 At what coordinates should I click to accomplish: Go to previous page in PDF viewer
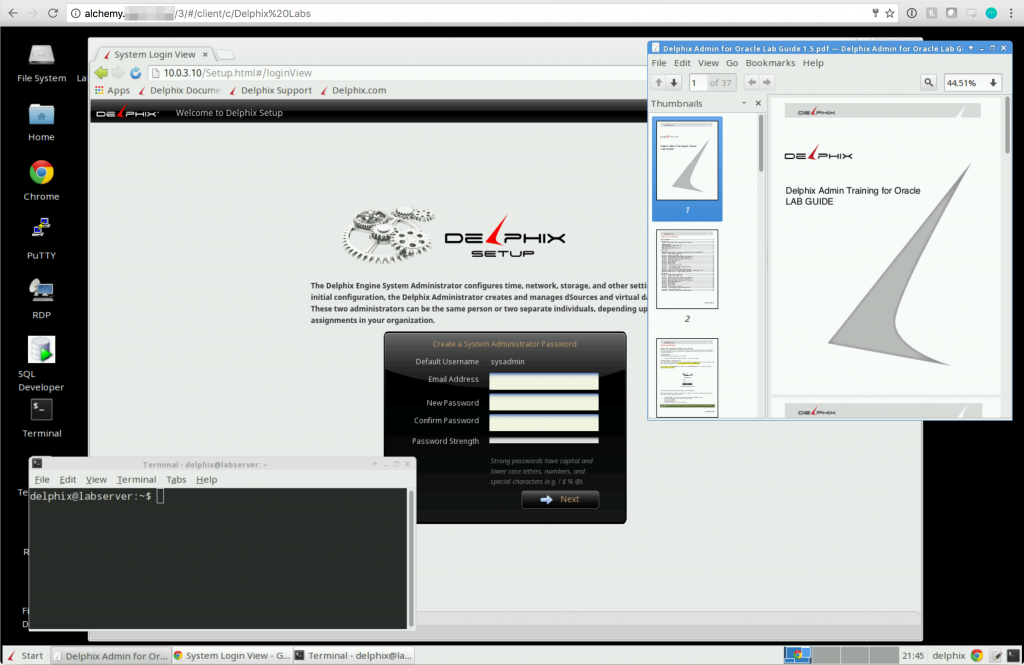coord(658,82)
